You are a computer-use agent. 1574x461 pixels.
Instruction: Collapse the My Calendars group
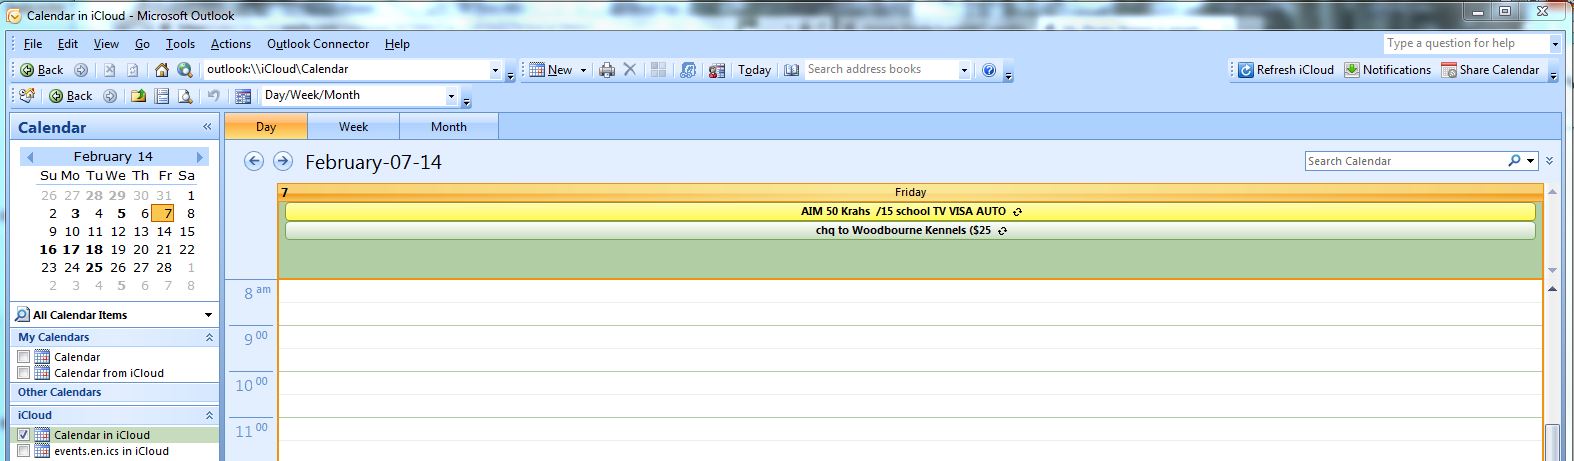click(209, 338)
